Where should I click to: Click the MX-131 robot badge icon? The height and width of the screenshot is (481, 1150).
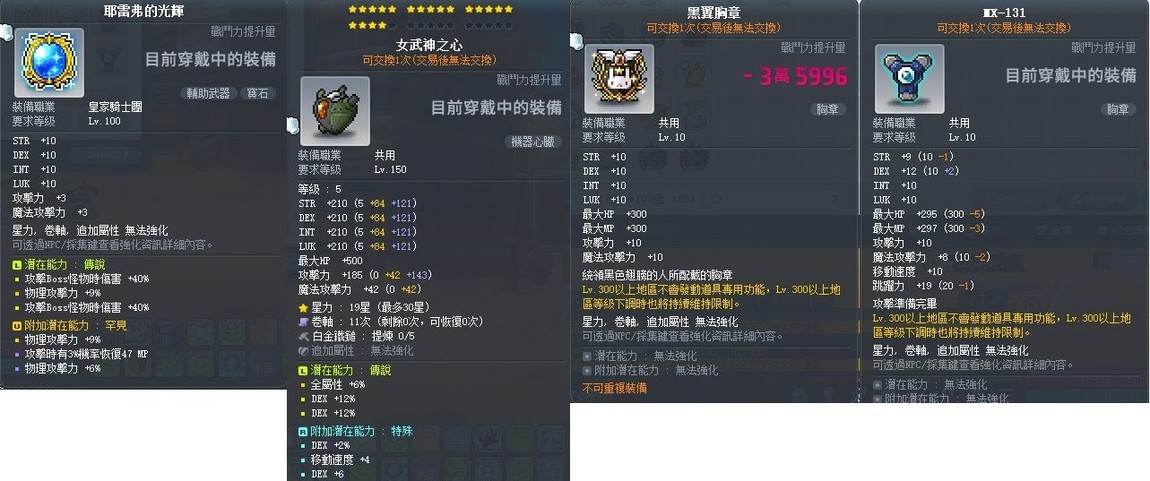pyautogui.click(x=909, y=78)
